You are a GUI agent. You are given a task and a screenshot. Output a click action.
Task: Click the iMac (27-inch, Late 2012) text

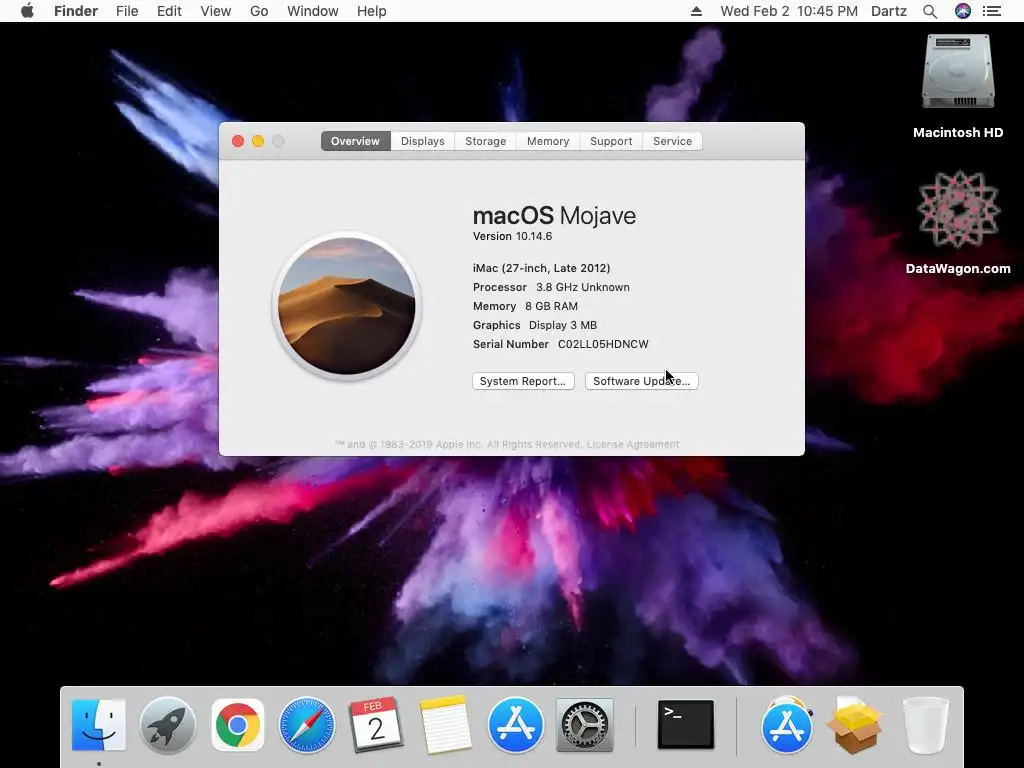pyautogui.click(x=541, y=268)
